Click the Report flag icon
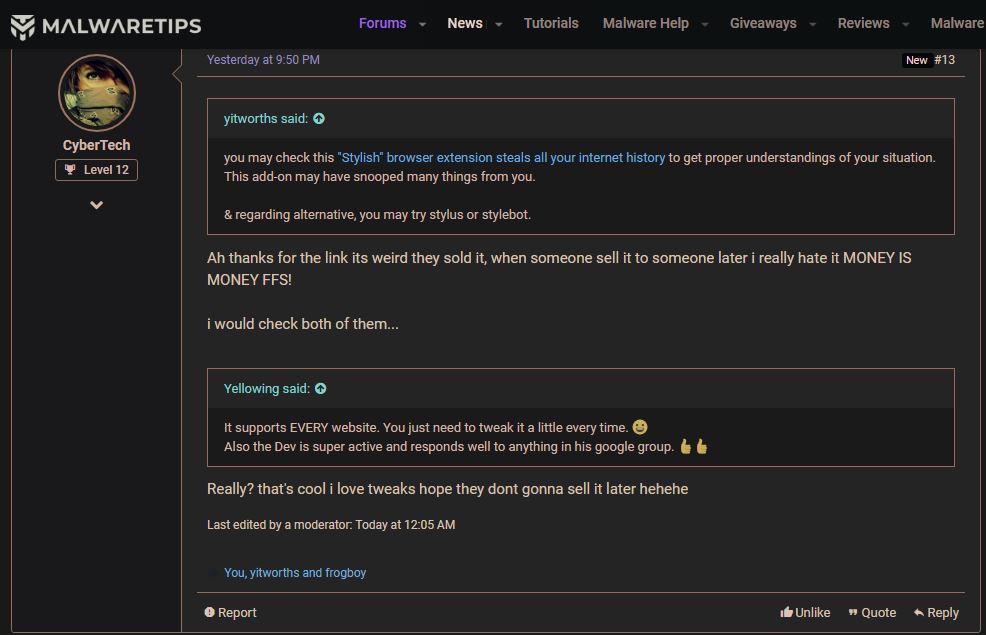Screen dimensions: 986x635 (210, 612)
